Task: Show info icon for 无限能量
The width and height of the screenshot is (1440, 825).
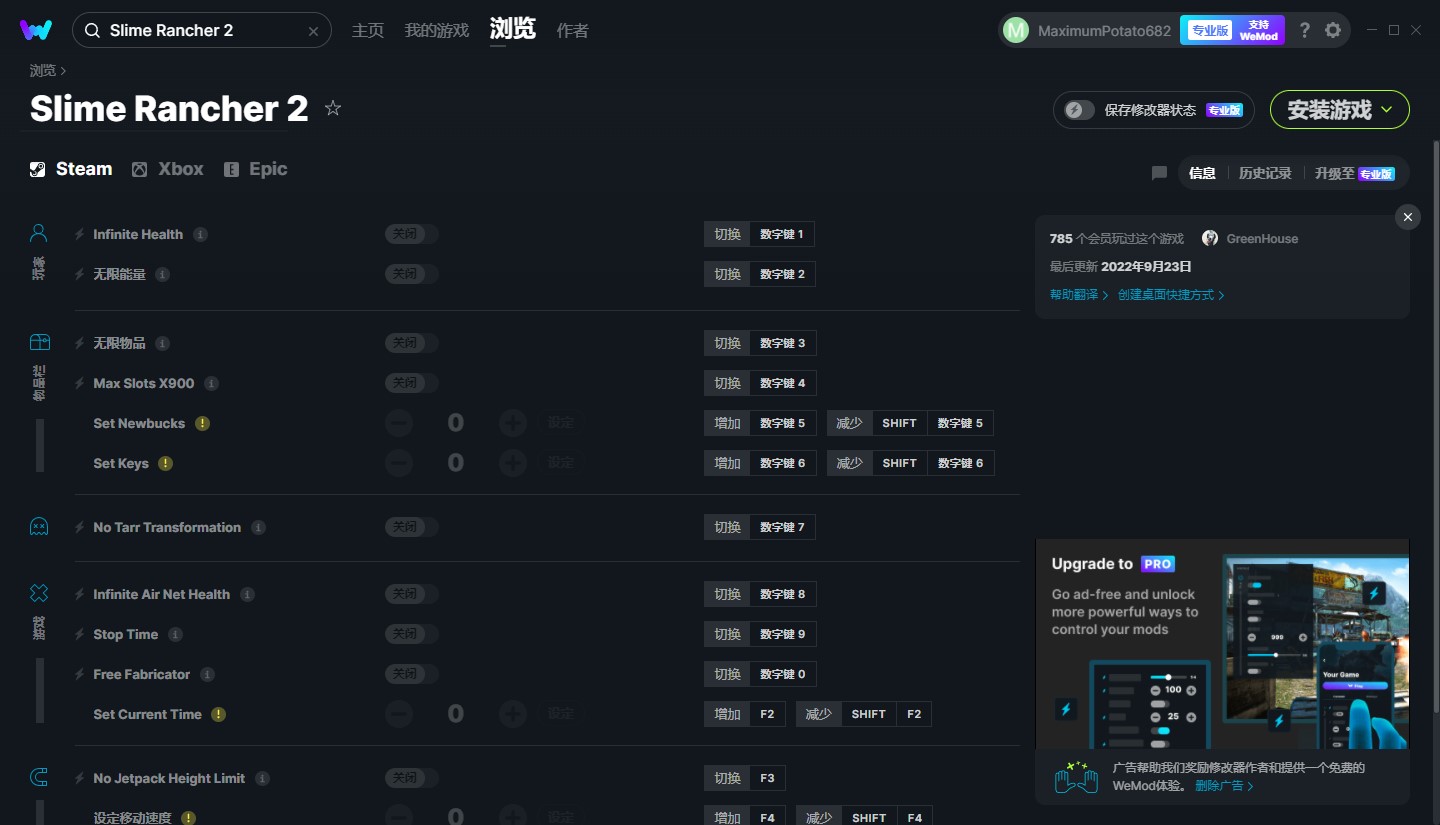Action: coord(162,274)
